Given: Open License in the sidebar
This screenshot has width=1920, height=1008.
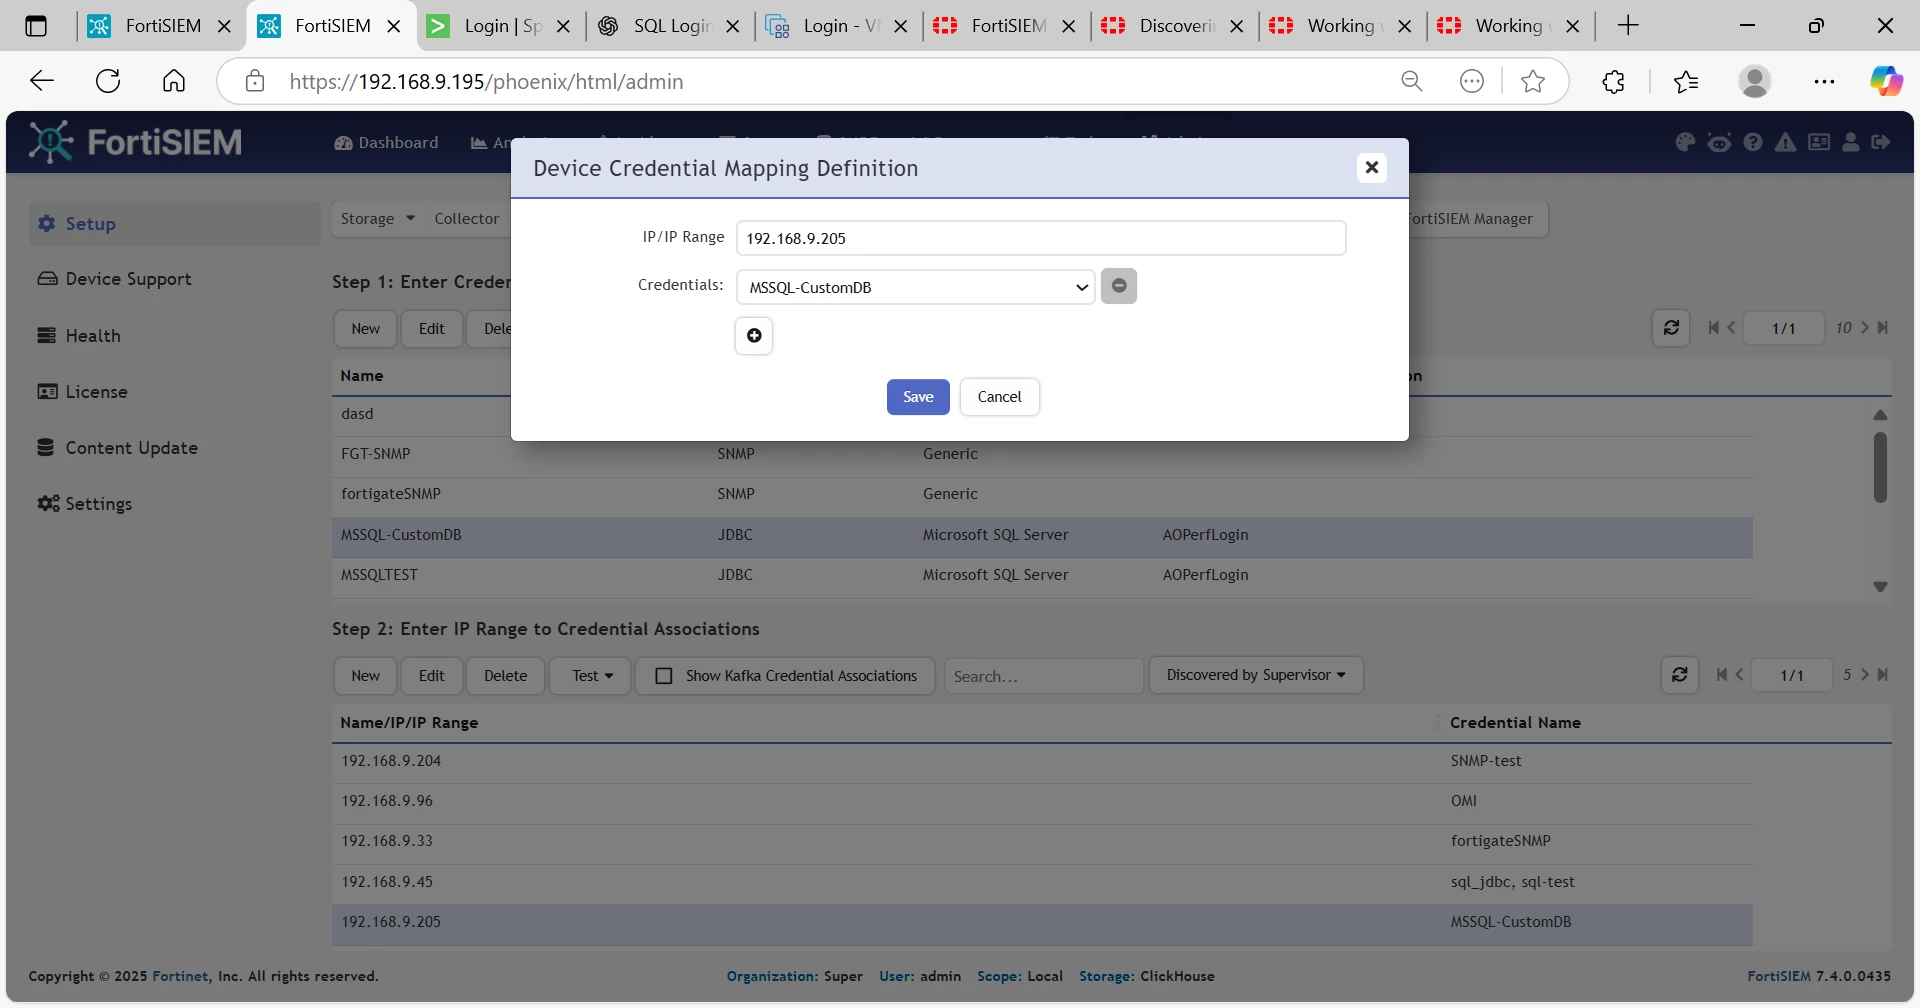Looking at the screenshot, I should point(83,392).
